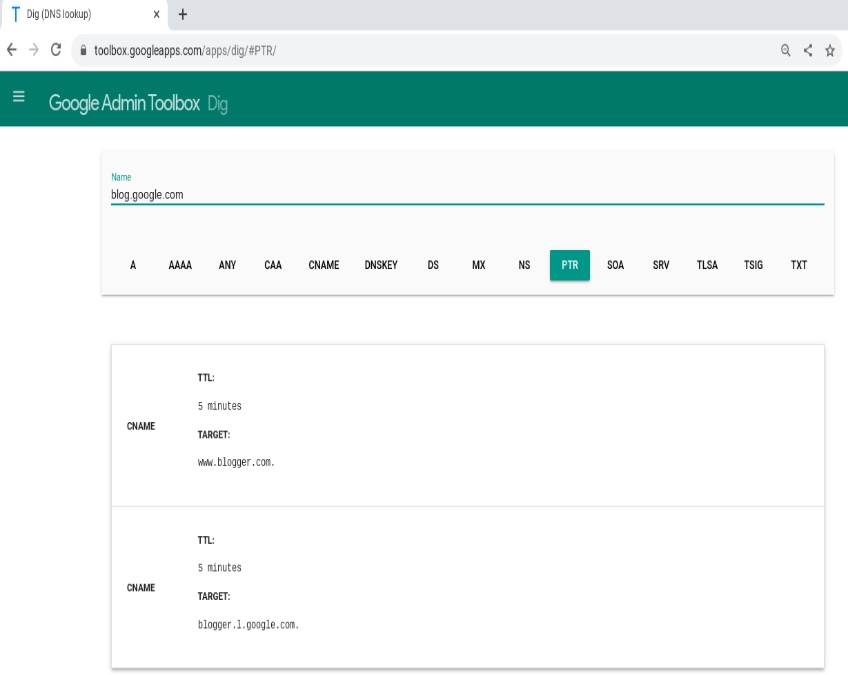Click the CNAME label beside blogger.l.google.com. result
848x675 pixels.
coord(141,587)
